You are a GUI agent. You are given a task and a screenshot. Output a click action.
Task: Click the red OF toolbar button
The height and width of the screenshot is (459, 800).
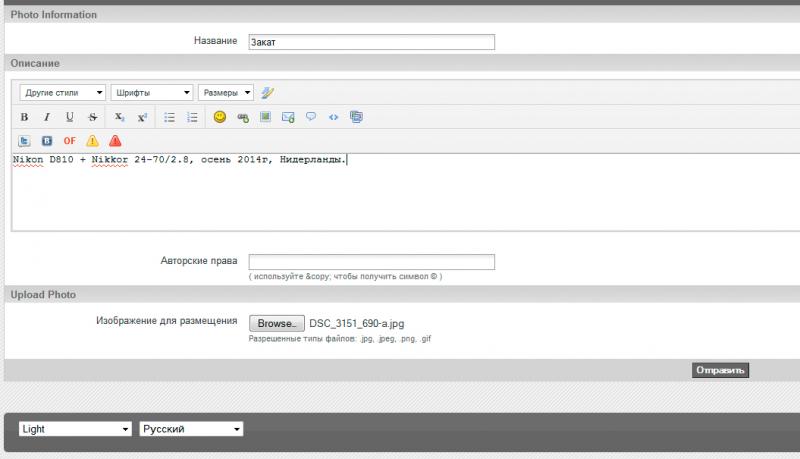(69, 141)
